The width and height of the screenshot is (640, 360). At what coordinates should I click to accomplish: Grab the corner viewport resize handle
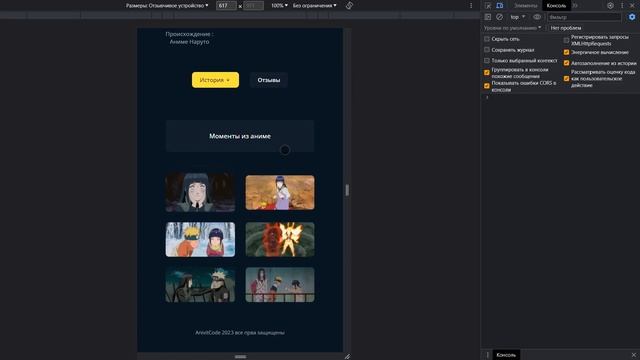347,356
